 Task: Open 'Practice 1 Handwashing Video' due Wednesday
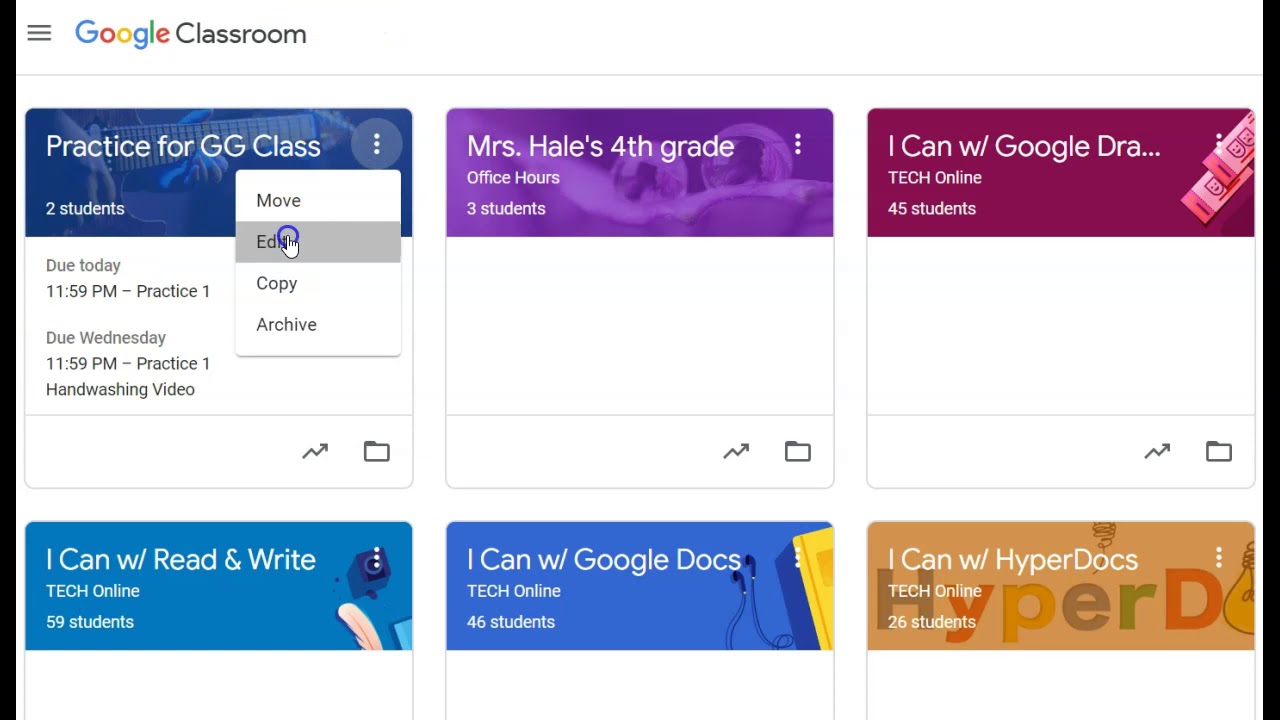pos(128,377)
